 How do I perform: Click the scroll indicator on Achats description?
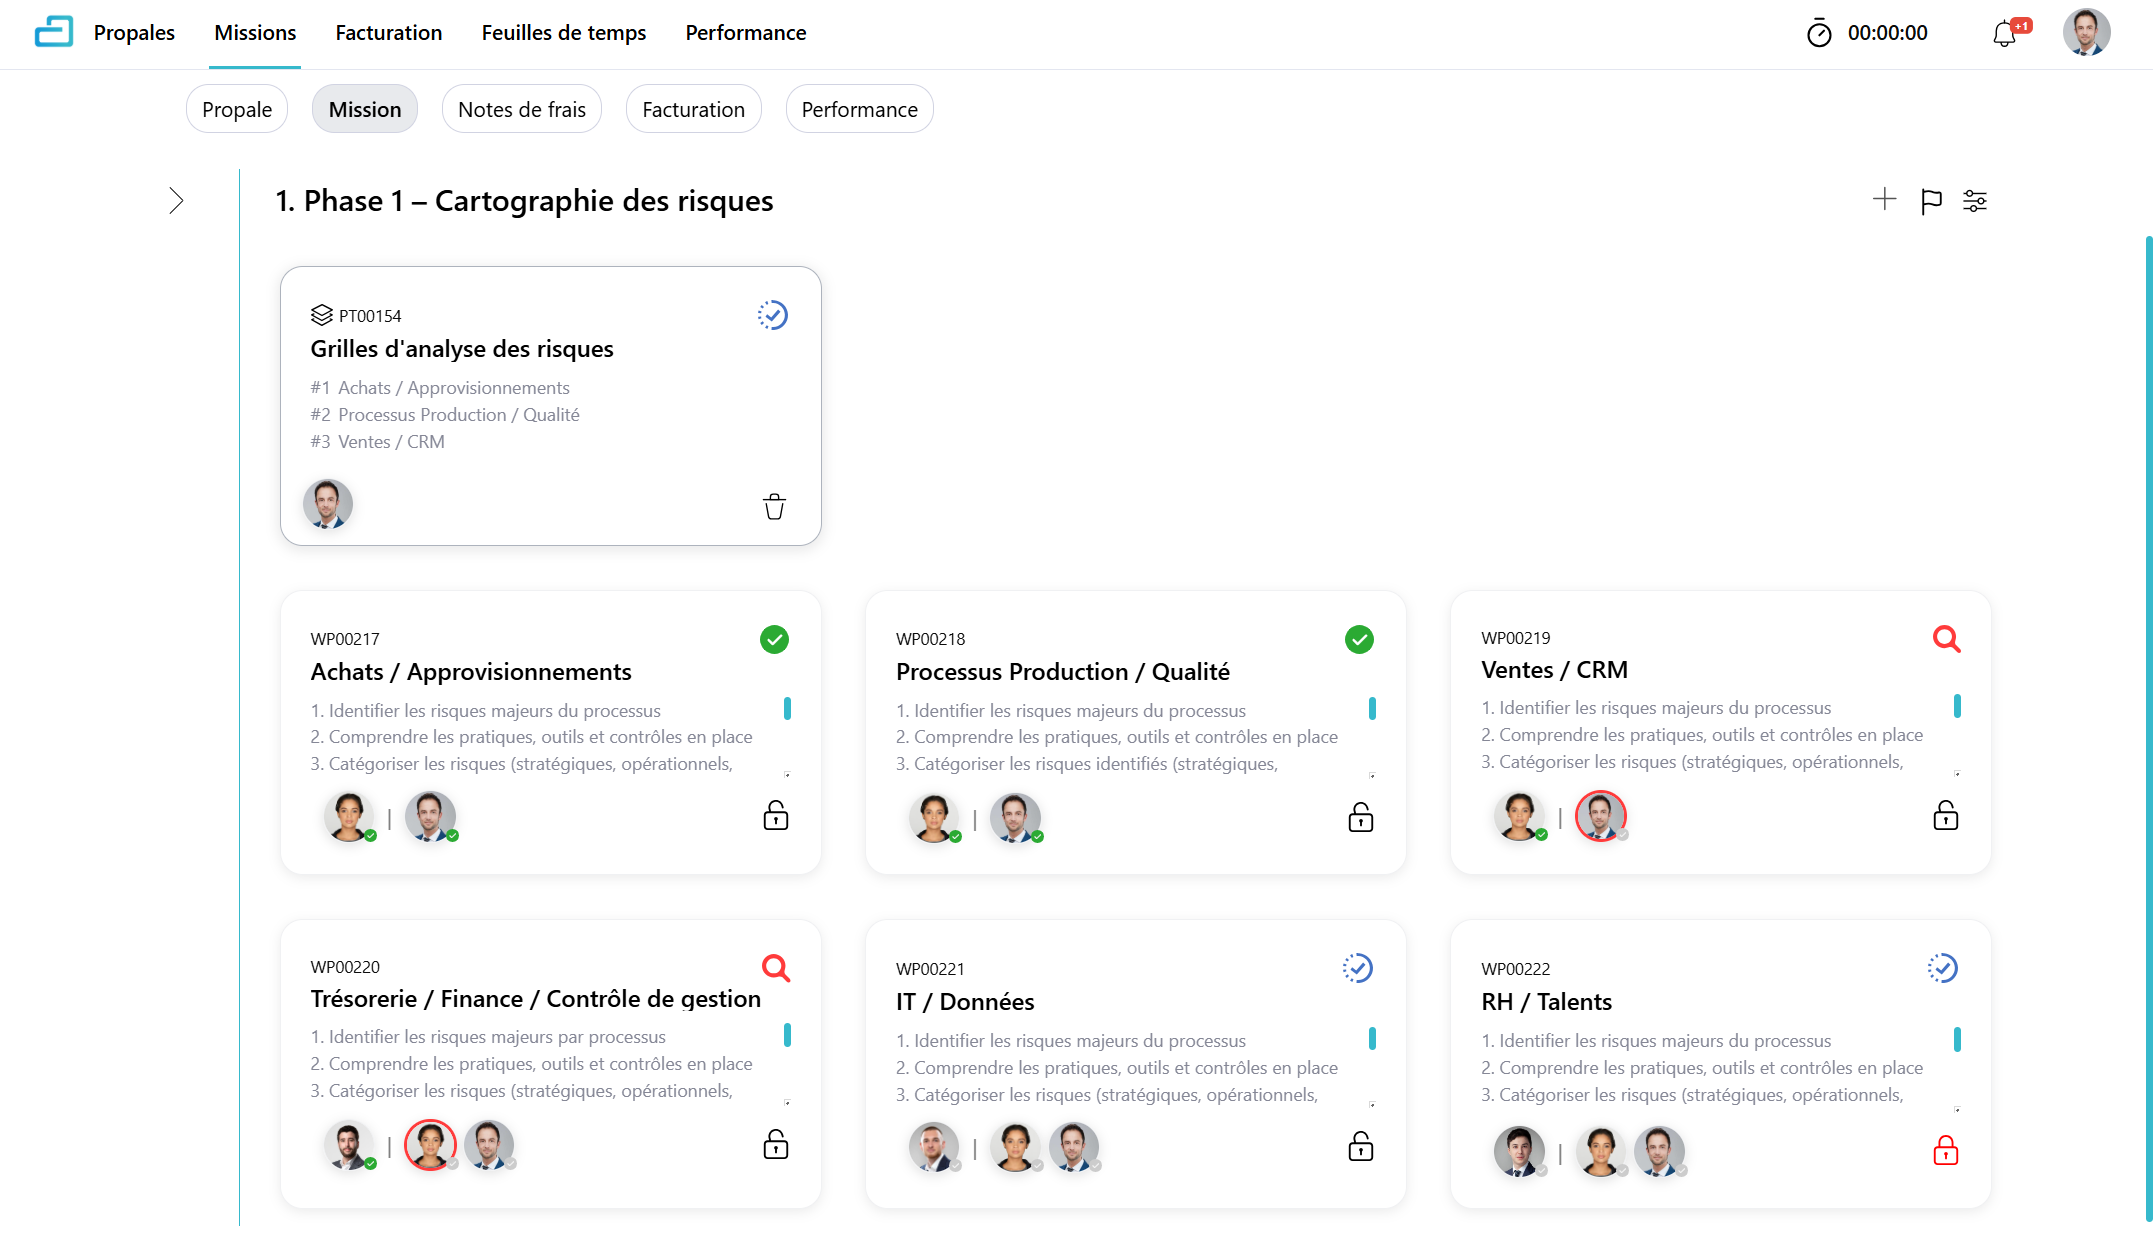(787, 709)
